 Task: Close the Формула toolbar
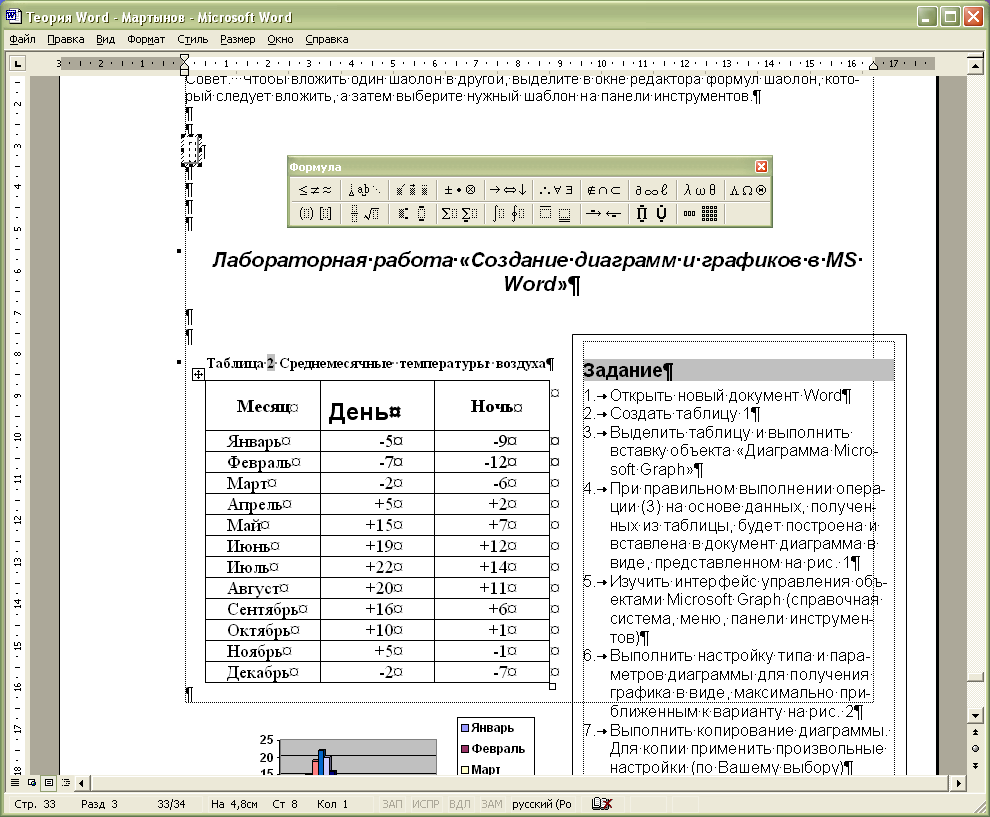pyautogui.click(x=761, y=167)
